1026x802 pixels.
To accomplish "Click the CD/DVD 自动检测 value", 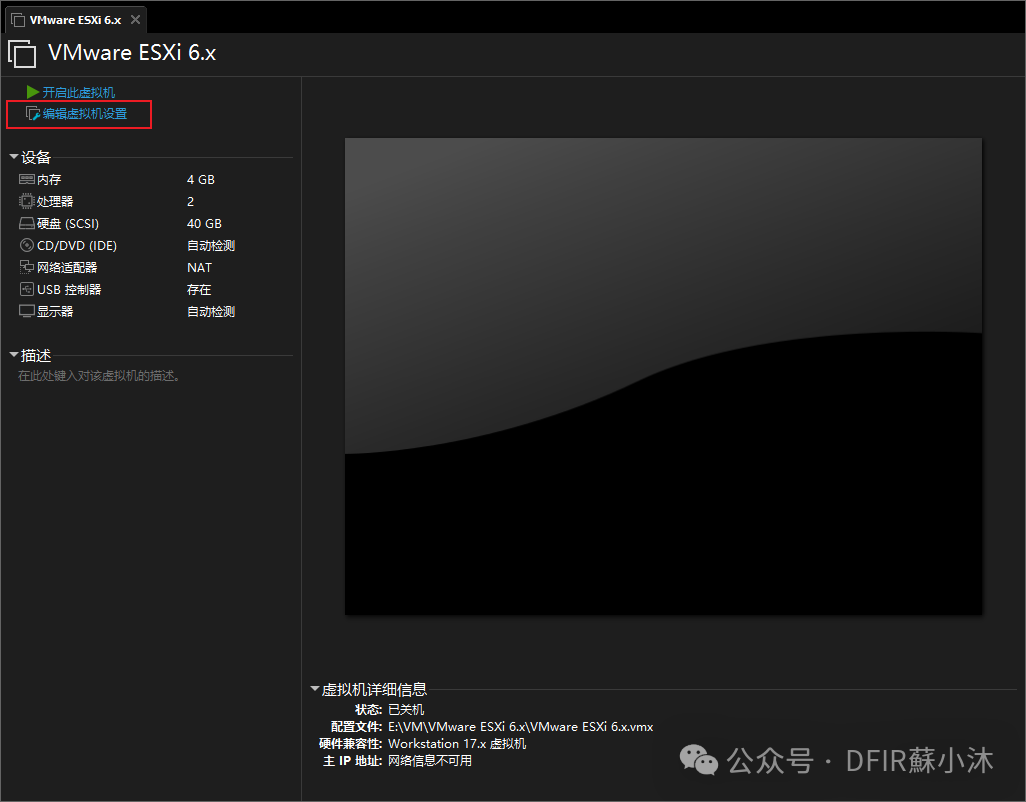I will pyautogui.click(x=211, y=245).
